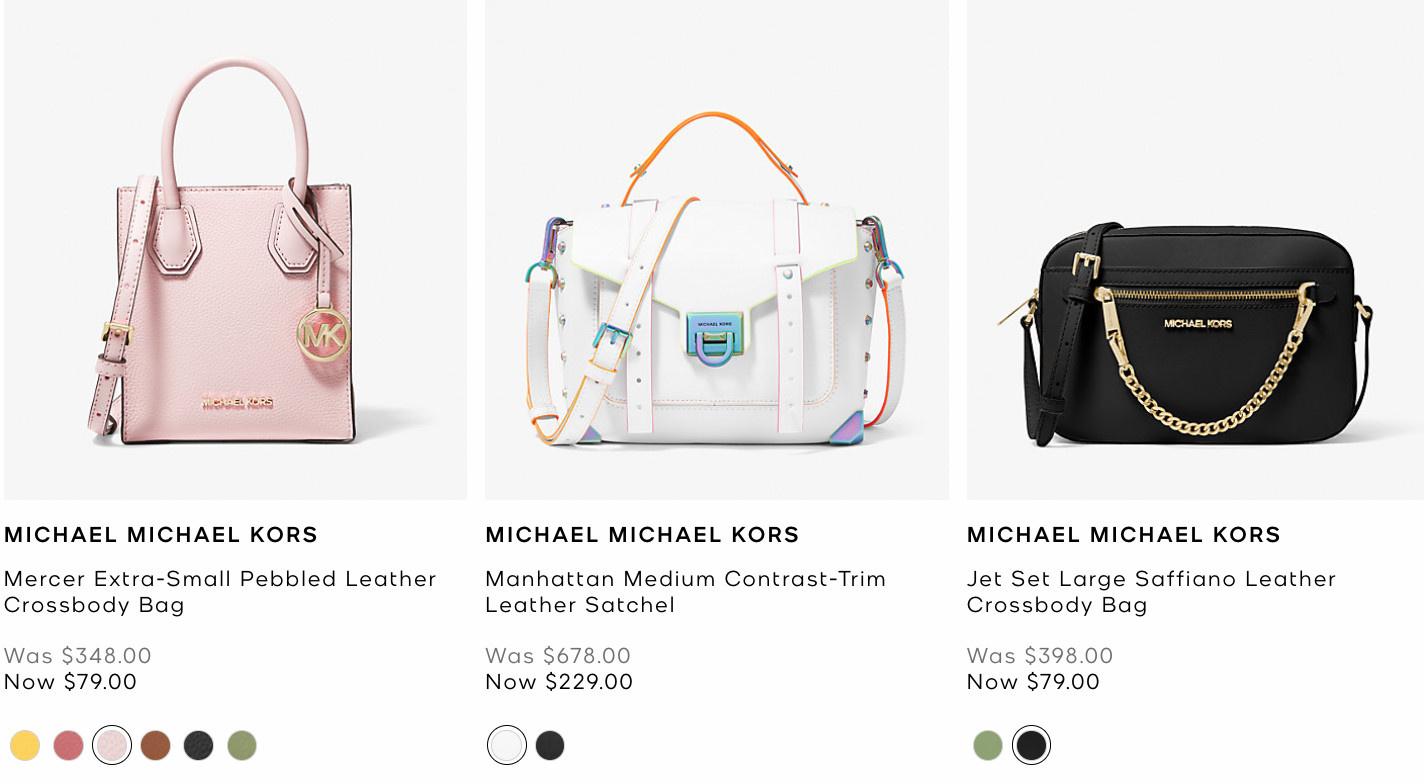Select white swatch for Manhattan satchel
1424x784 pixels.
pyautogui.click(x=507, y=745)
